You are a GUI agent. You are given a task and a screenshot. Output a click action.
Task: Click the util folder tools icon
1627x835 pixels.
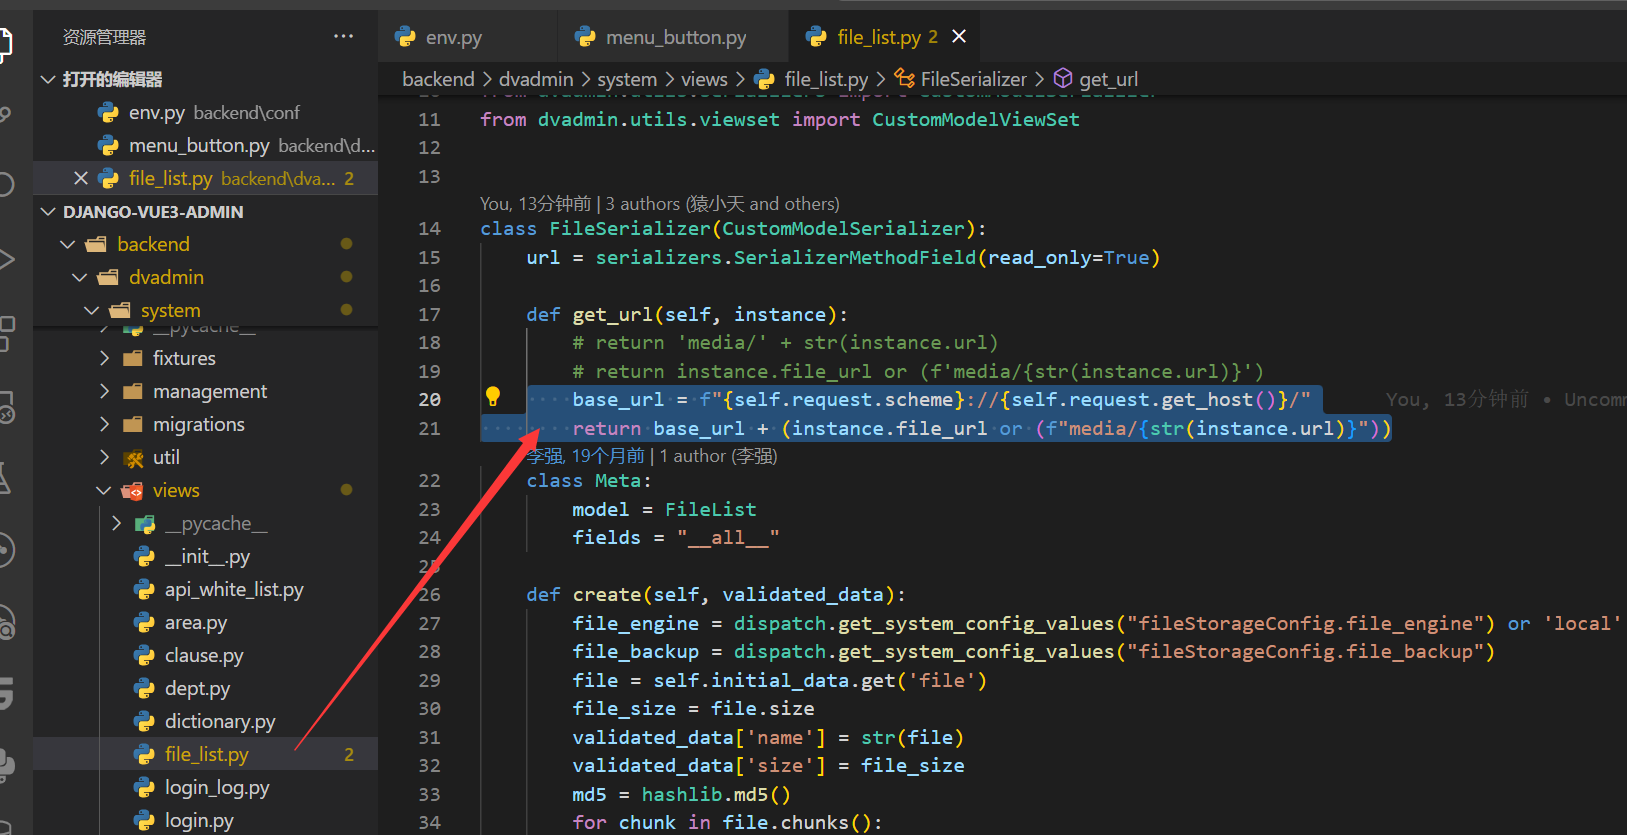132,458
